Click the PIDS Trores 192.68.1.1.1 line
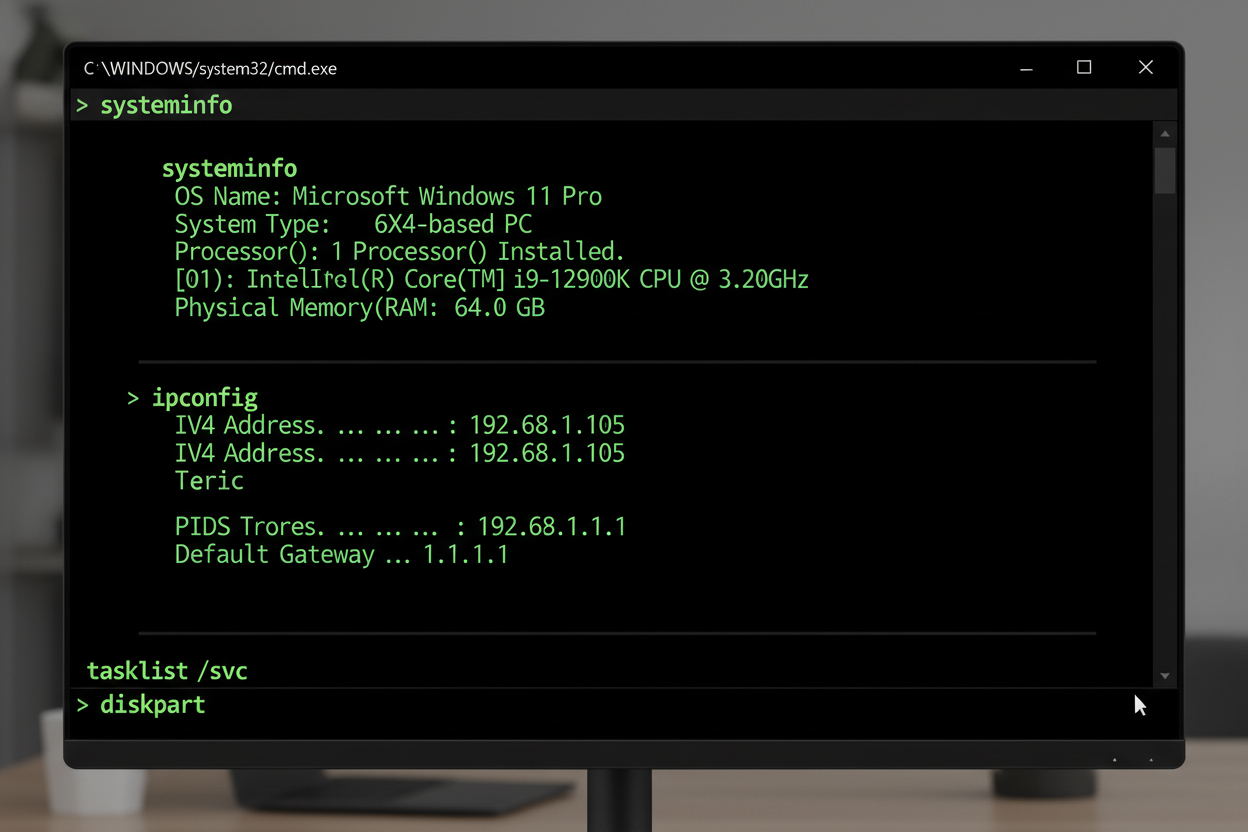1248x832 pixels. pyautogui.click(x=400, y=526)
